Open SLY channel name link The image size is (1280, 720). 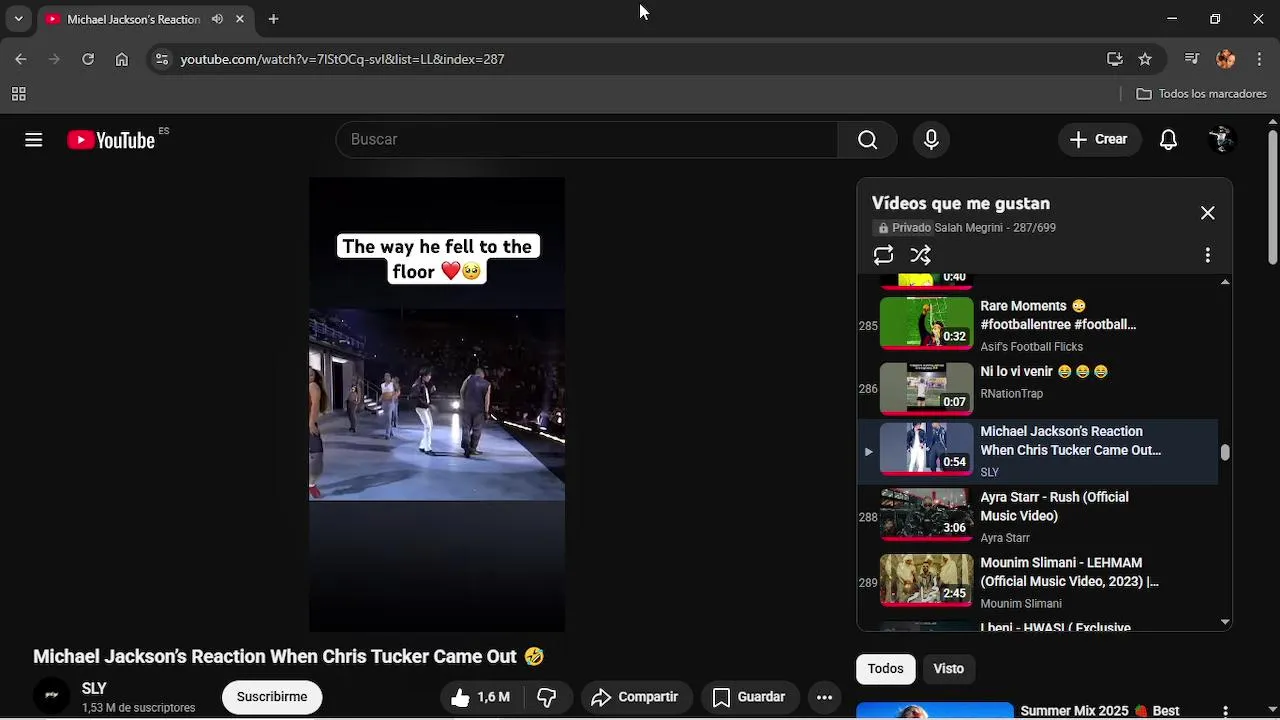[94, 689]
